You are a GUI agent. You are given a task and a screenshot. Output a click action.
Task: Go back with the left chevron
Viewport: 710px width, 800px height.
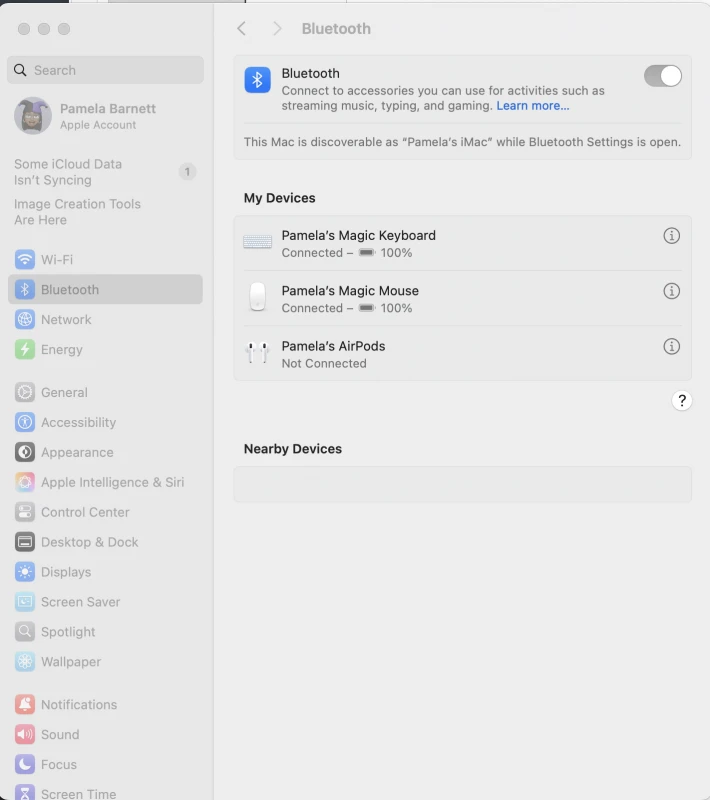[x=242, y=29]
